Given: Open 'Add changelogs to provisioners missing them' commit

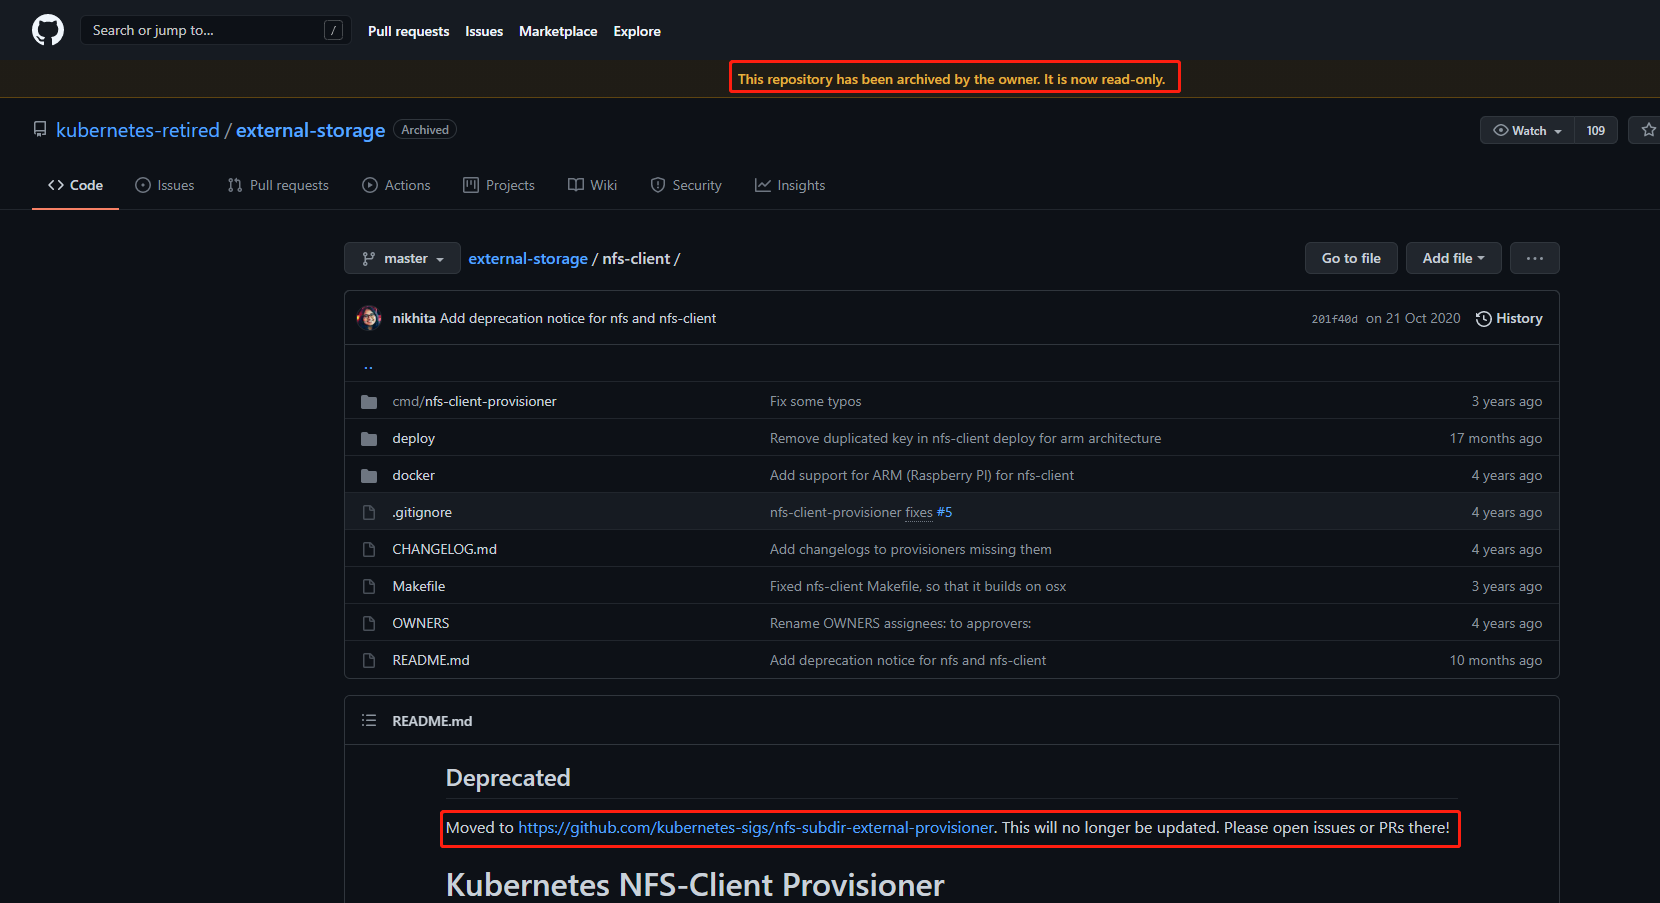Looking at the screenshot, I should [910, 549].
